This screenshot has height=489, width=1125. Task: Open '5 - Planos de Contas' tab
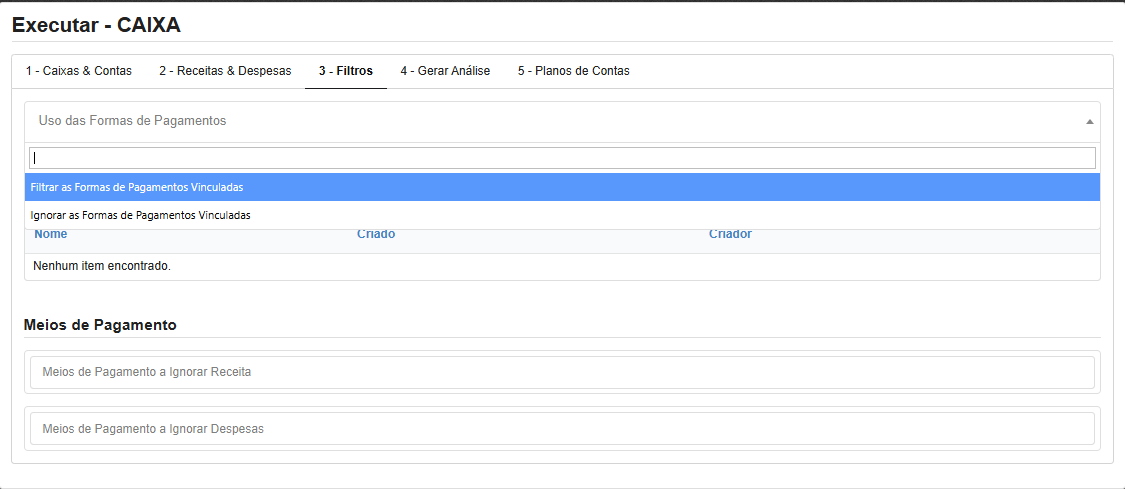click(573, 71)
